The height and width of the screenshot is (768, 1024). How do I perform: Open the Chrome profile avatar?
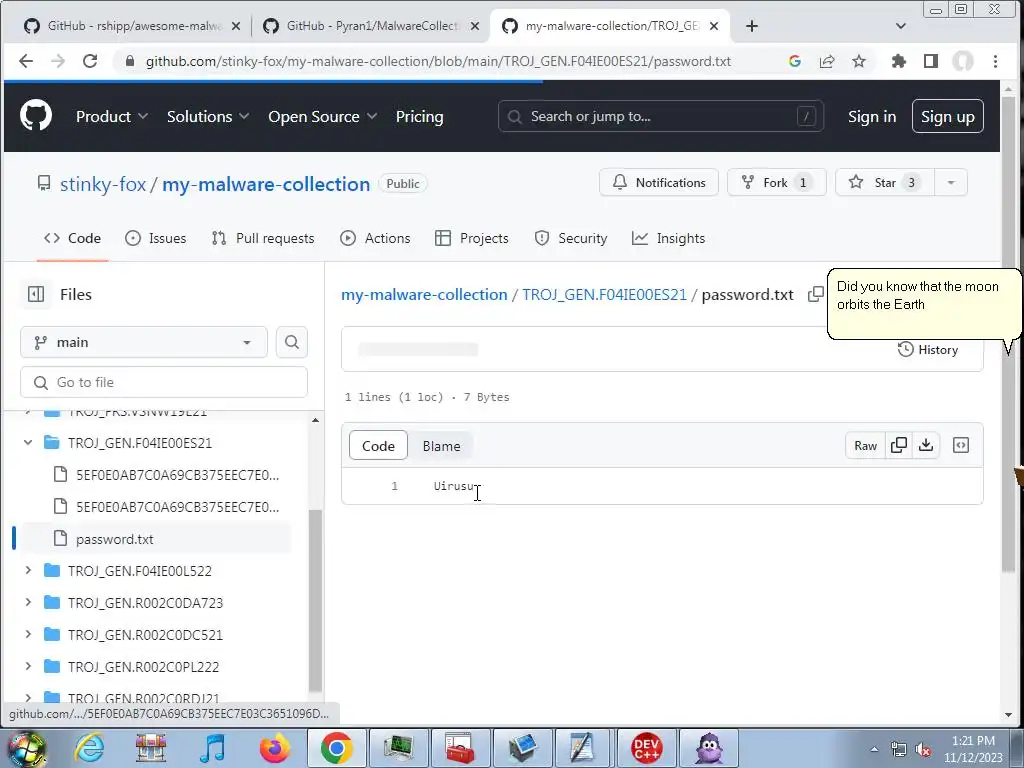point(963,61)
